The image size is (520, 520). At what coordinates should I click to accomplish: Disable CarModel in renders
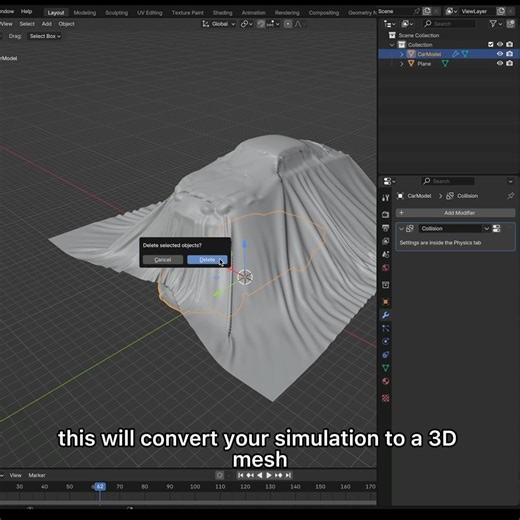coord(510,54)
